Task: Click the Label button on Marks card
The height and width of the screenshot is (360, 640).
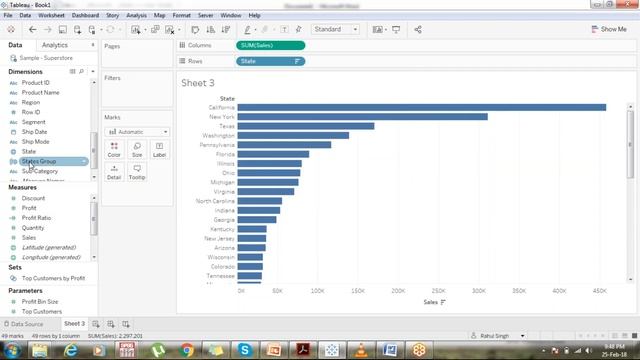Action: point(159,150)
